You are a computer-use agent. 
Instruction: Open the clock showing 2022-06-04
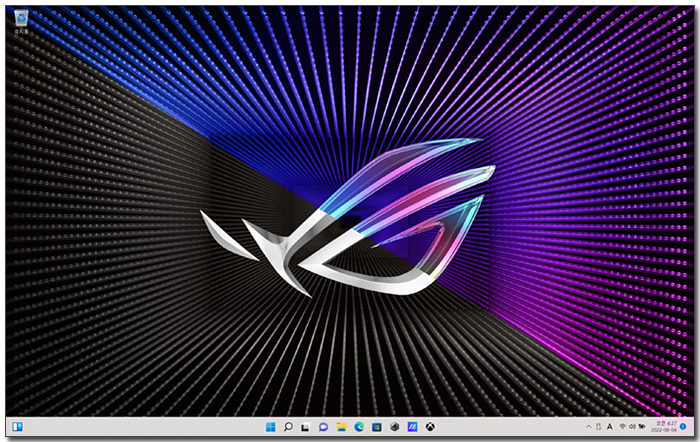664,427
